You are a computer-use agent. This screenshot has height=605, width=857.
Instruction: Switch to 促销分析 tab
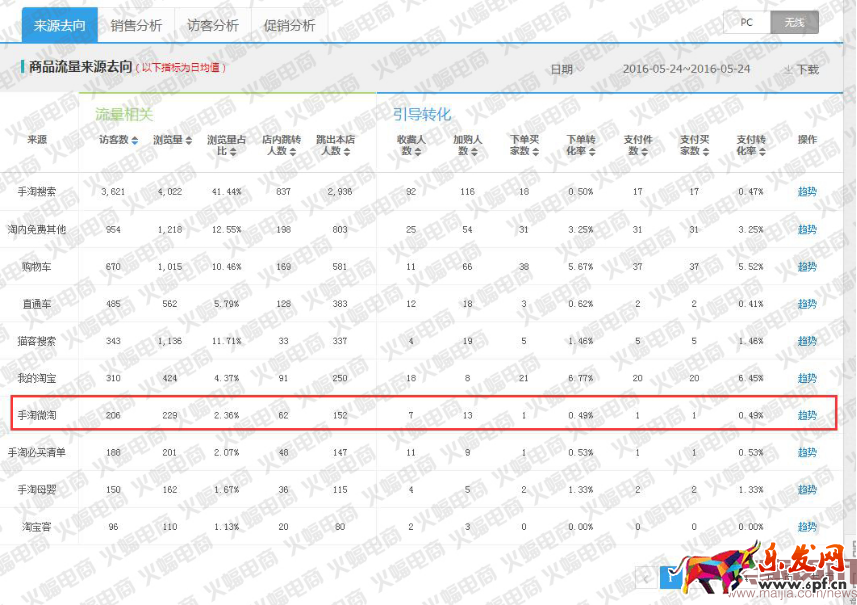click(289, 25)
